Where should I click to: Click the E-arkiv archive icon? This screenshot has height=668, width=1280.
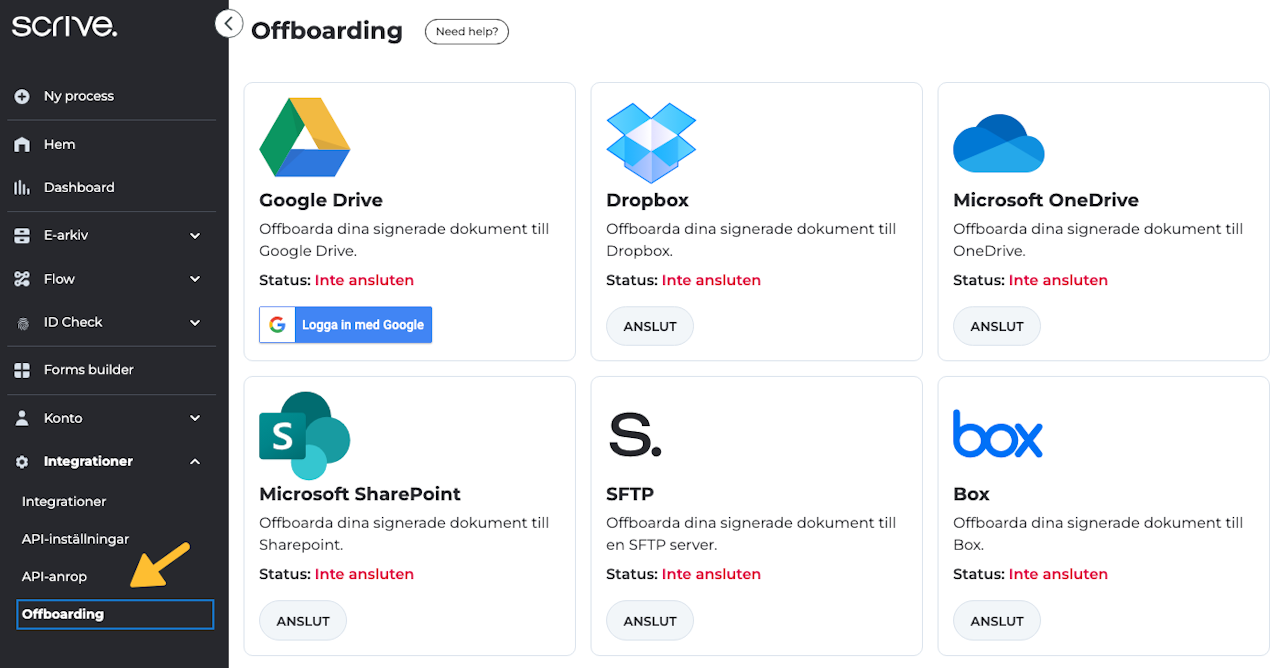[x=22, y=236]
